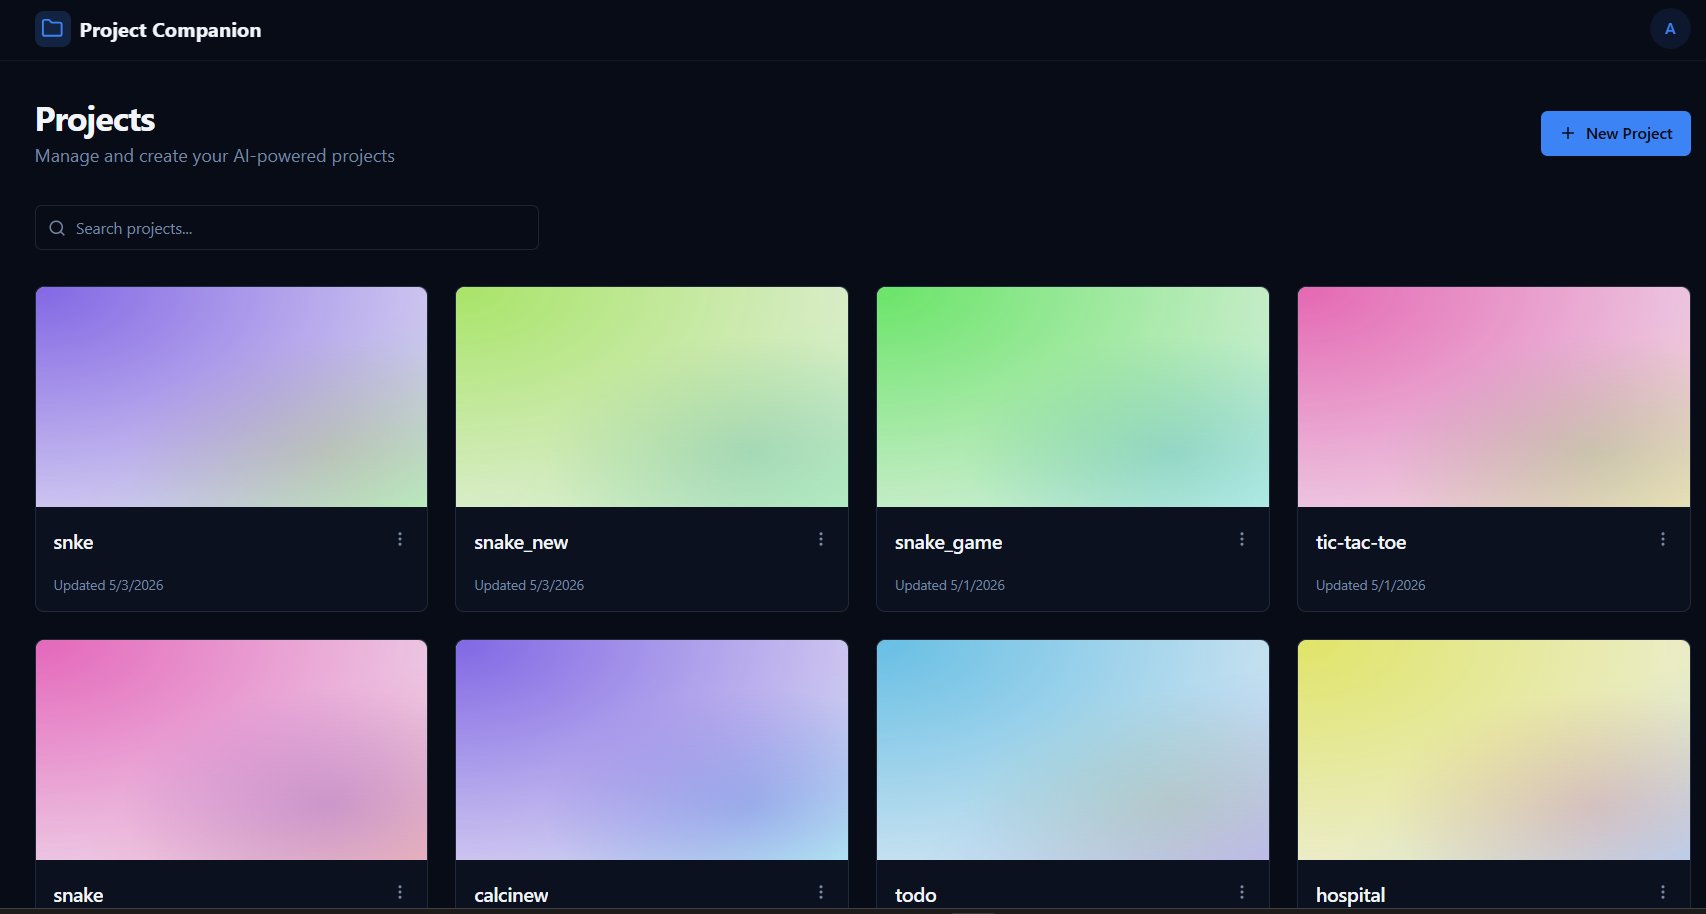Focus the Search projects input field
This screenshot has width=1706, height=914.
[287, 228]
